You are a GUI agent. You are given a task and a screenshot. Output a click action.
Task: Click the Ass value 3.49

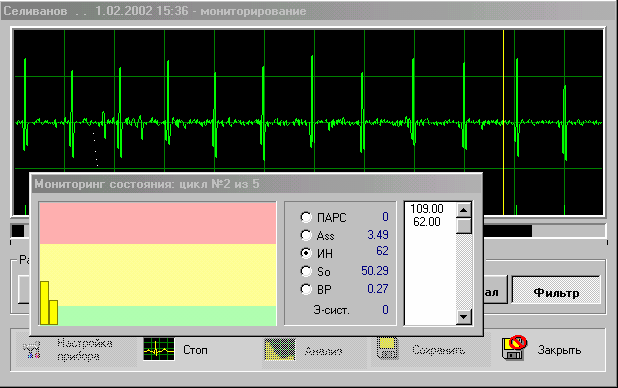point(378,235)
